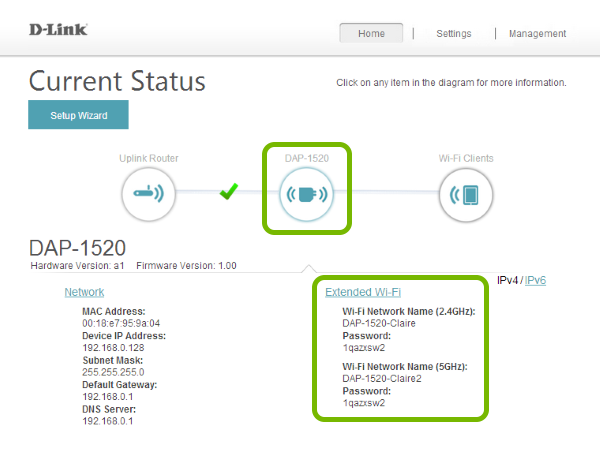Open the Settings menu
This screenshot has width=600, height=449.
point(454,34)
